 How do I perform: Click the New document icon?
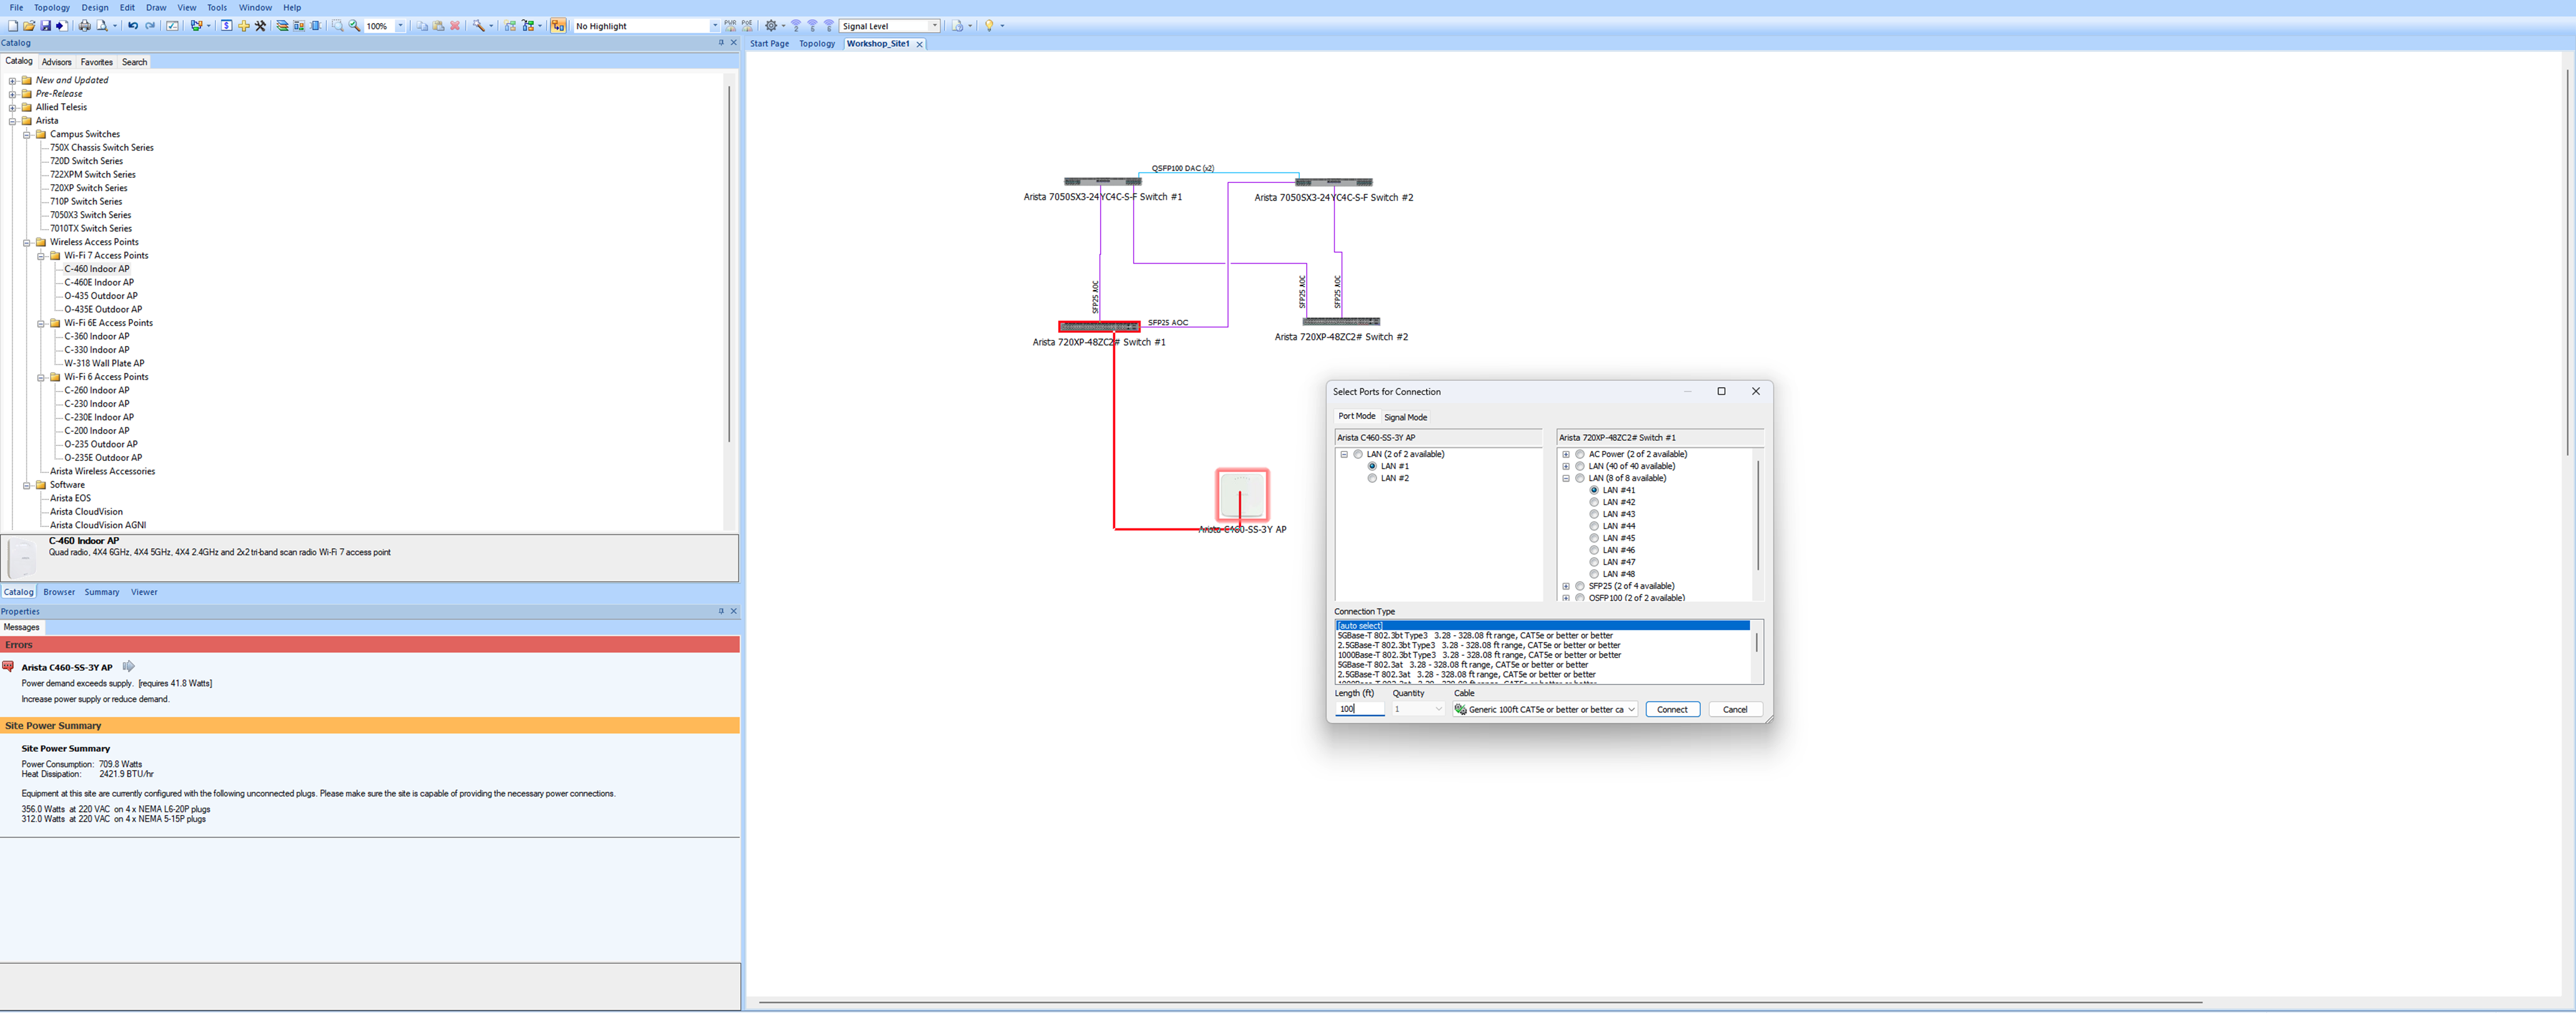tap(12, 26)
